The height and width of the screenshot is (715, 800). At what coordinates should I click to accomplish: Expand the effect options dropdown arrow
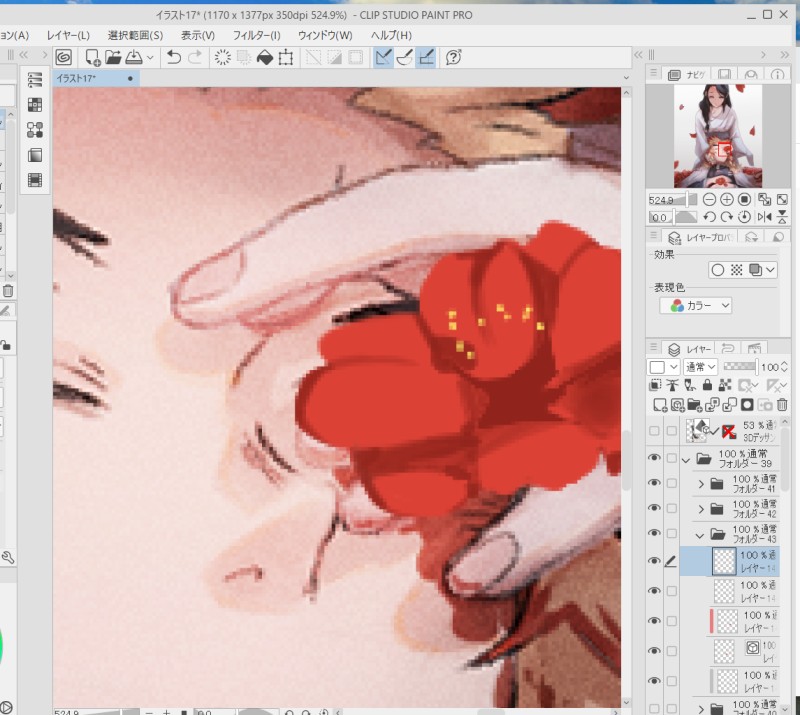[x=770, y=269]
